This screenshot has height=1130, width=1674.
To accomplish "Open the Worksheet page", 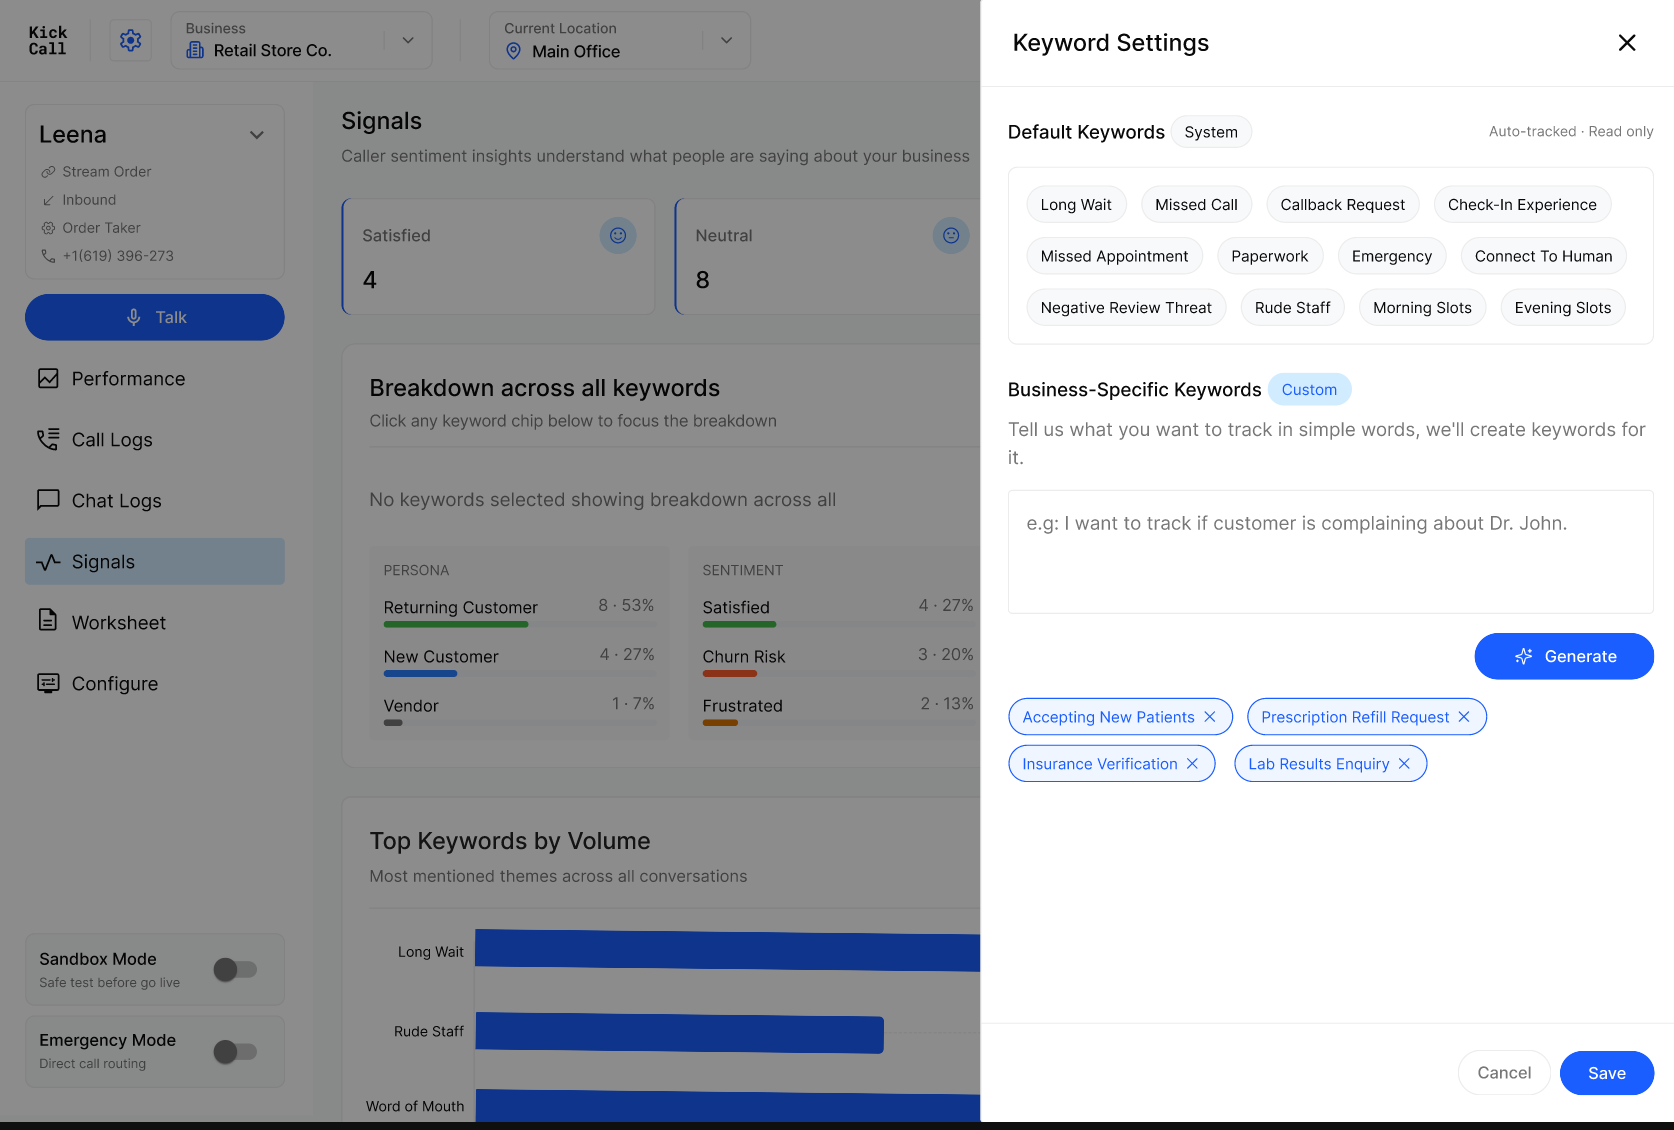I will [155, 623].
